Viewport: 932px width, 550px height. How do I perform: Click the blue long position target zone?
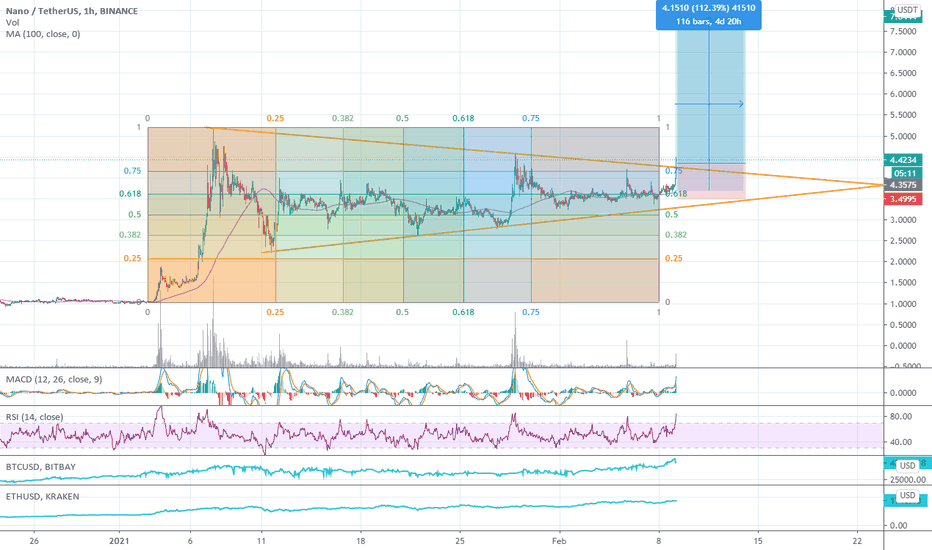[710, 96]
